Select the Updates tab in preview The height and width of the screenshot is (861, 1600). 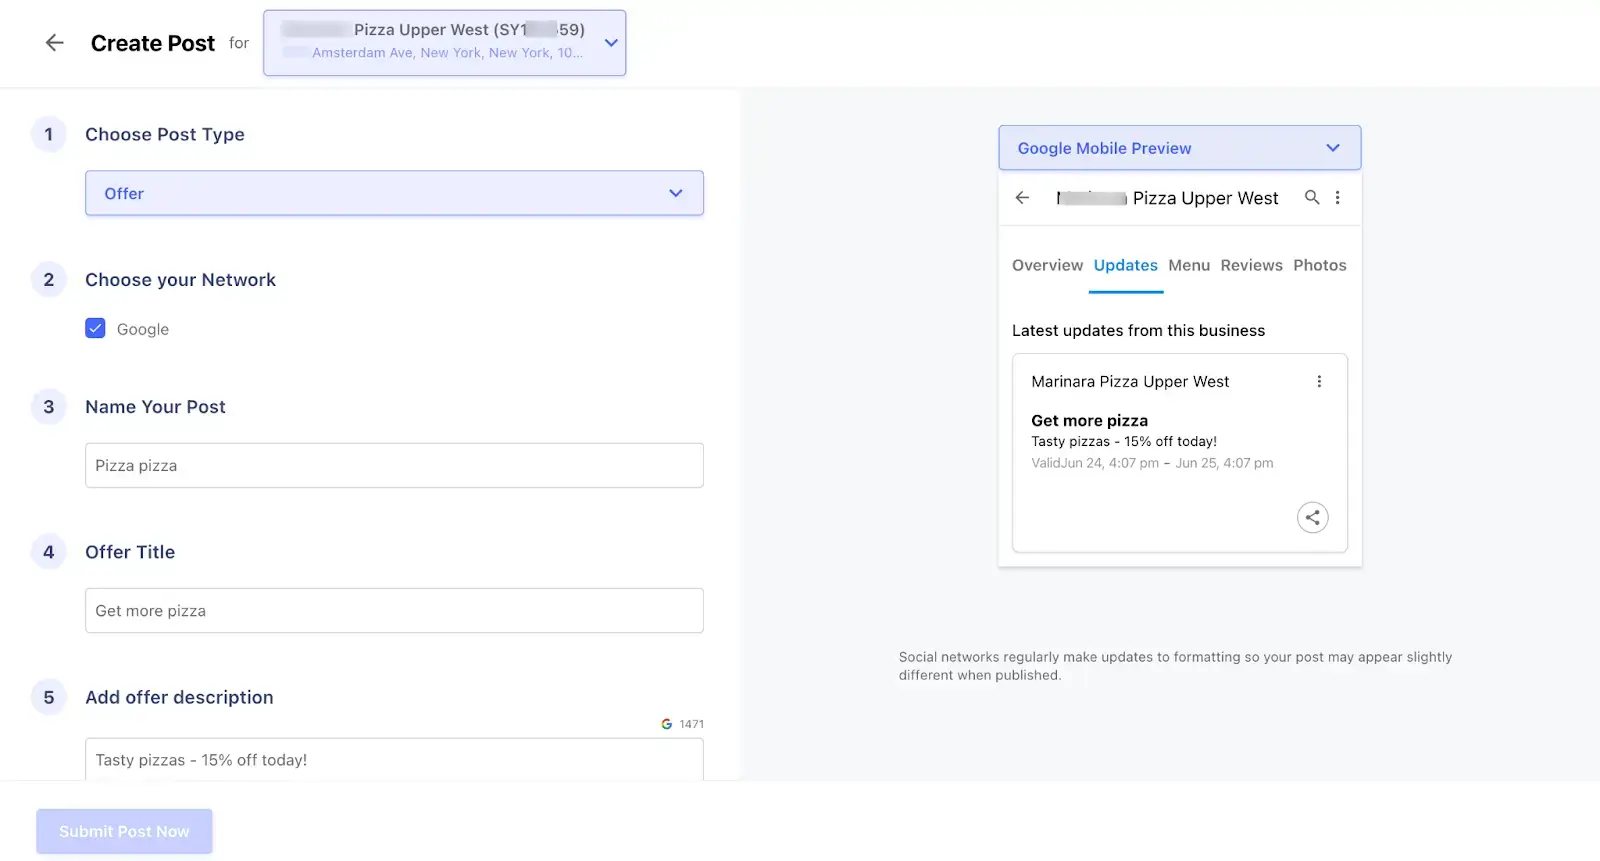pyautogui.click(x=1125, y=265)
